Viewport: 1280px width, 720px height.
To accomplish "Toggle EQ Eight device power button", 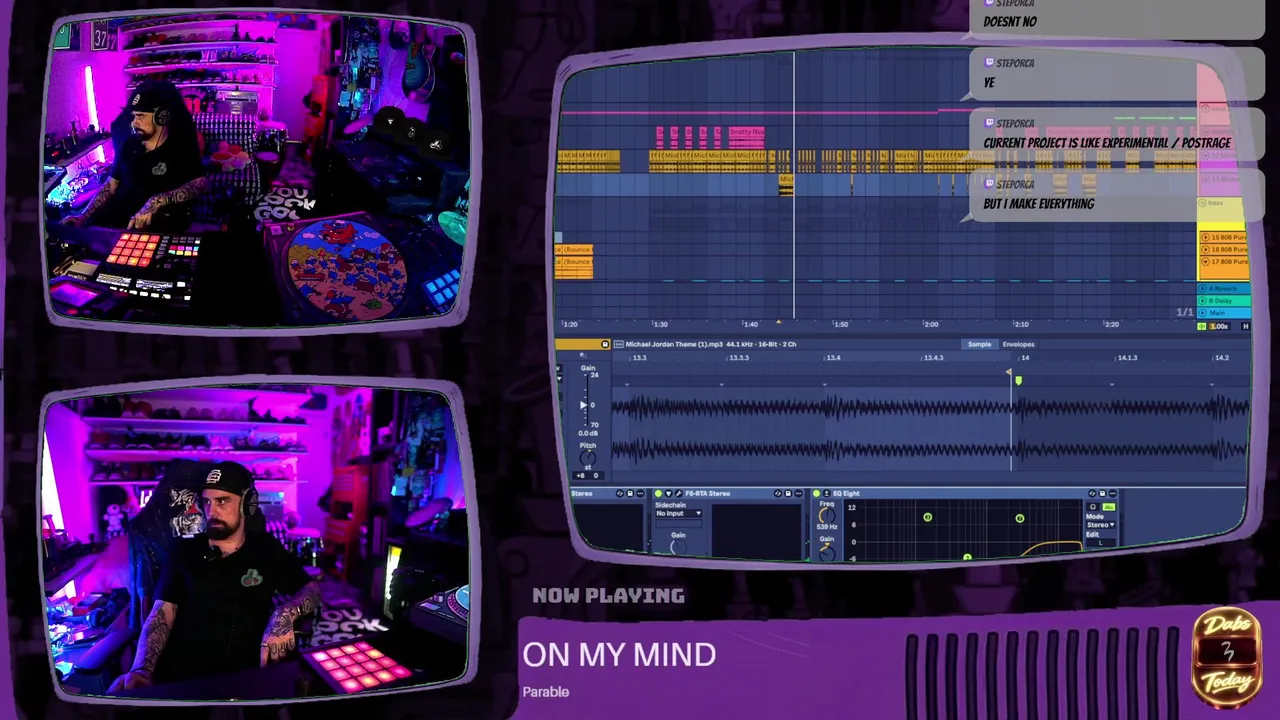I will point(816,493).
